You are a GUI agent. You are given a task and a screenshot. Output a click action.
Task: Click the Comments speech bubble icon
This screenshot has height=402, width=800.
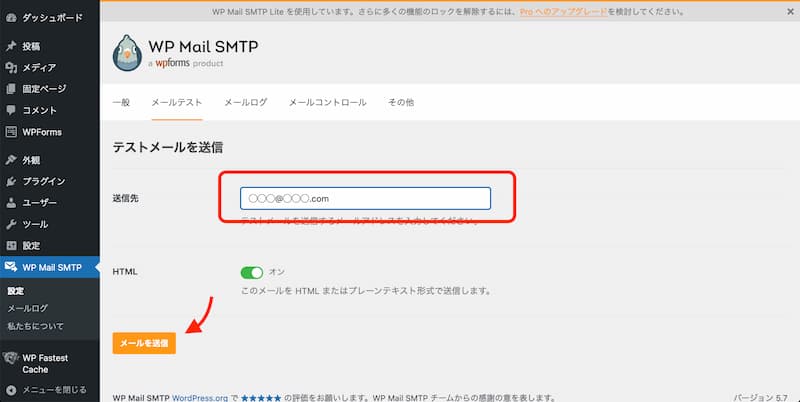(11, 110)
